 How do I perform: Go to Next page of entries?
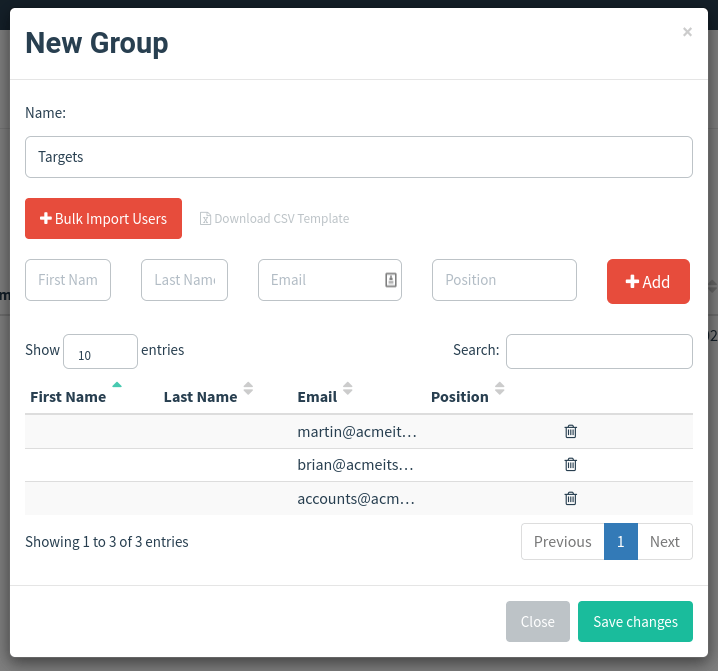coord(665,541)
